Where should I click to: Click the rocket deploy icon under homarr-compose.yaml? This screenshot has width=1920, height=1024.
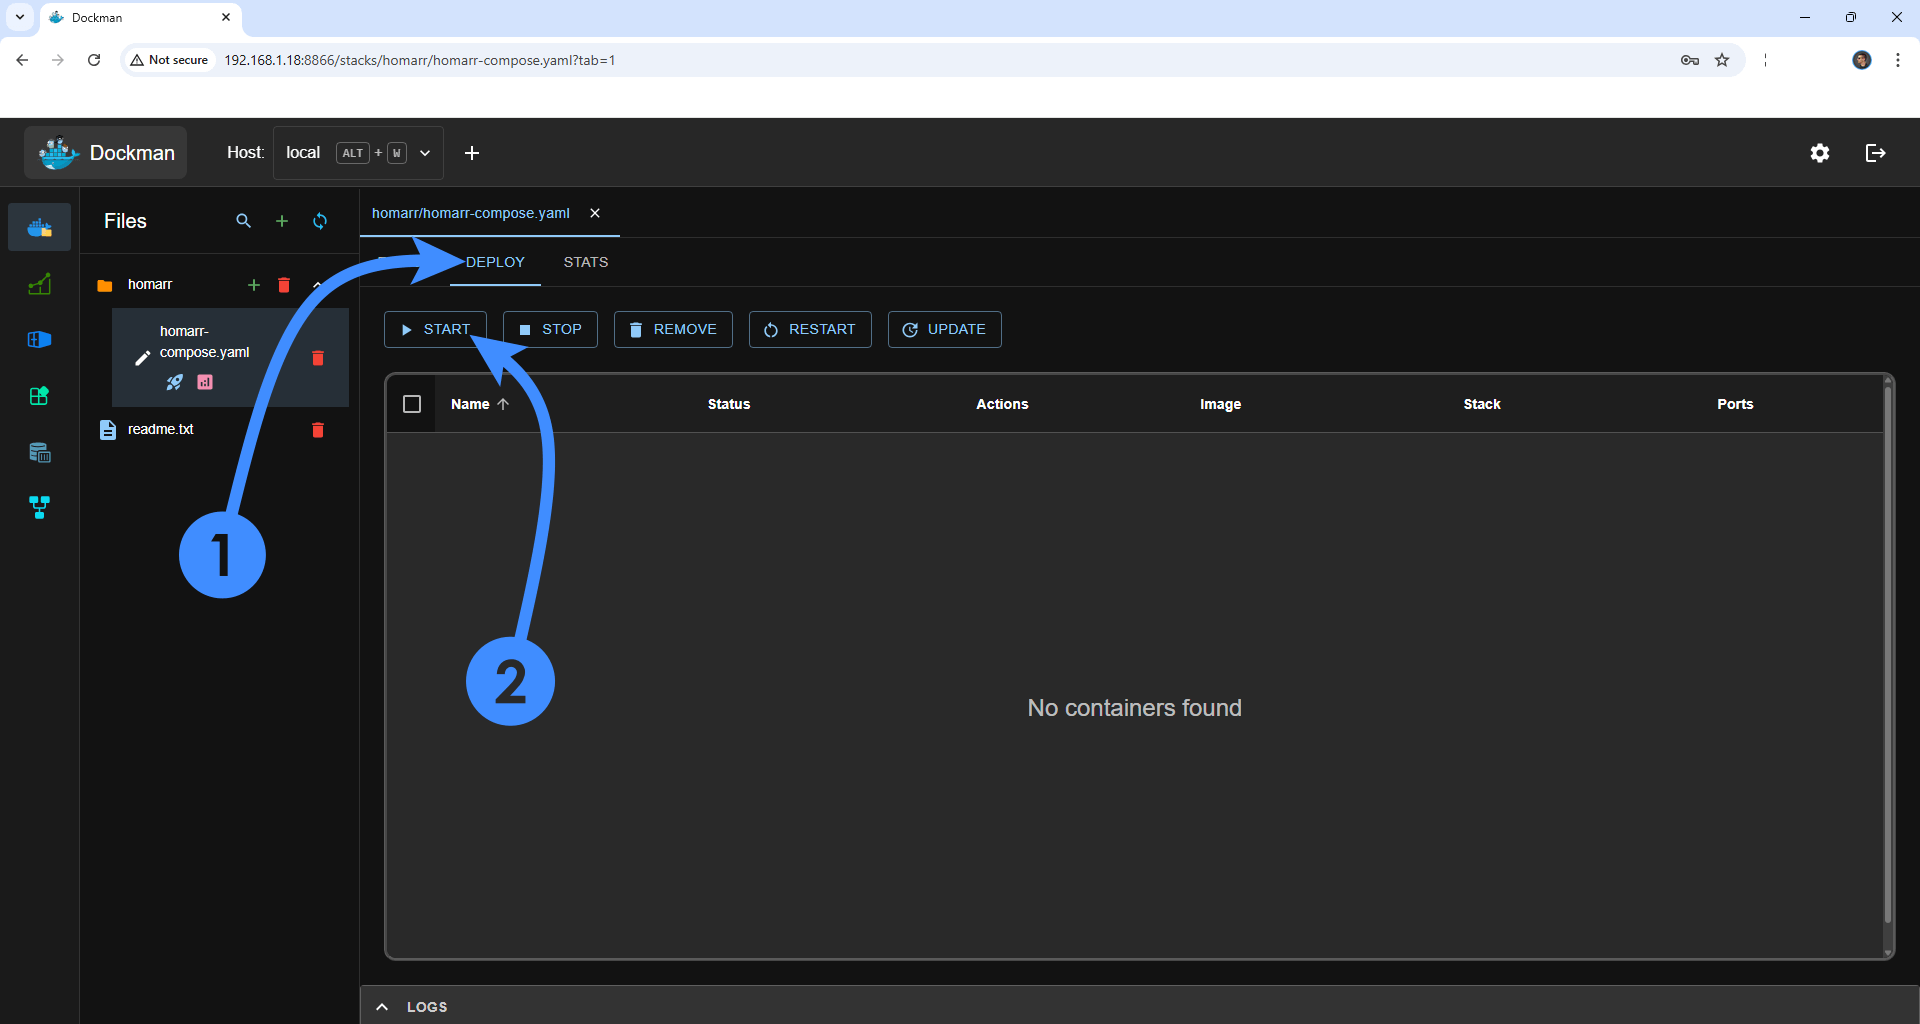[175, 382]
